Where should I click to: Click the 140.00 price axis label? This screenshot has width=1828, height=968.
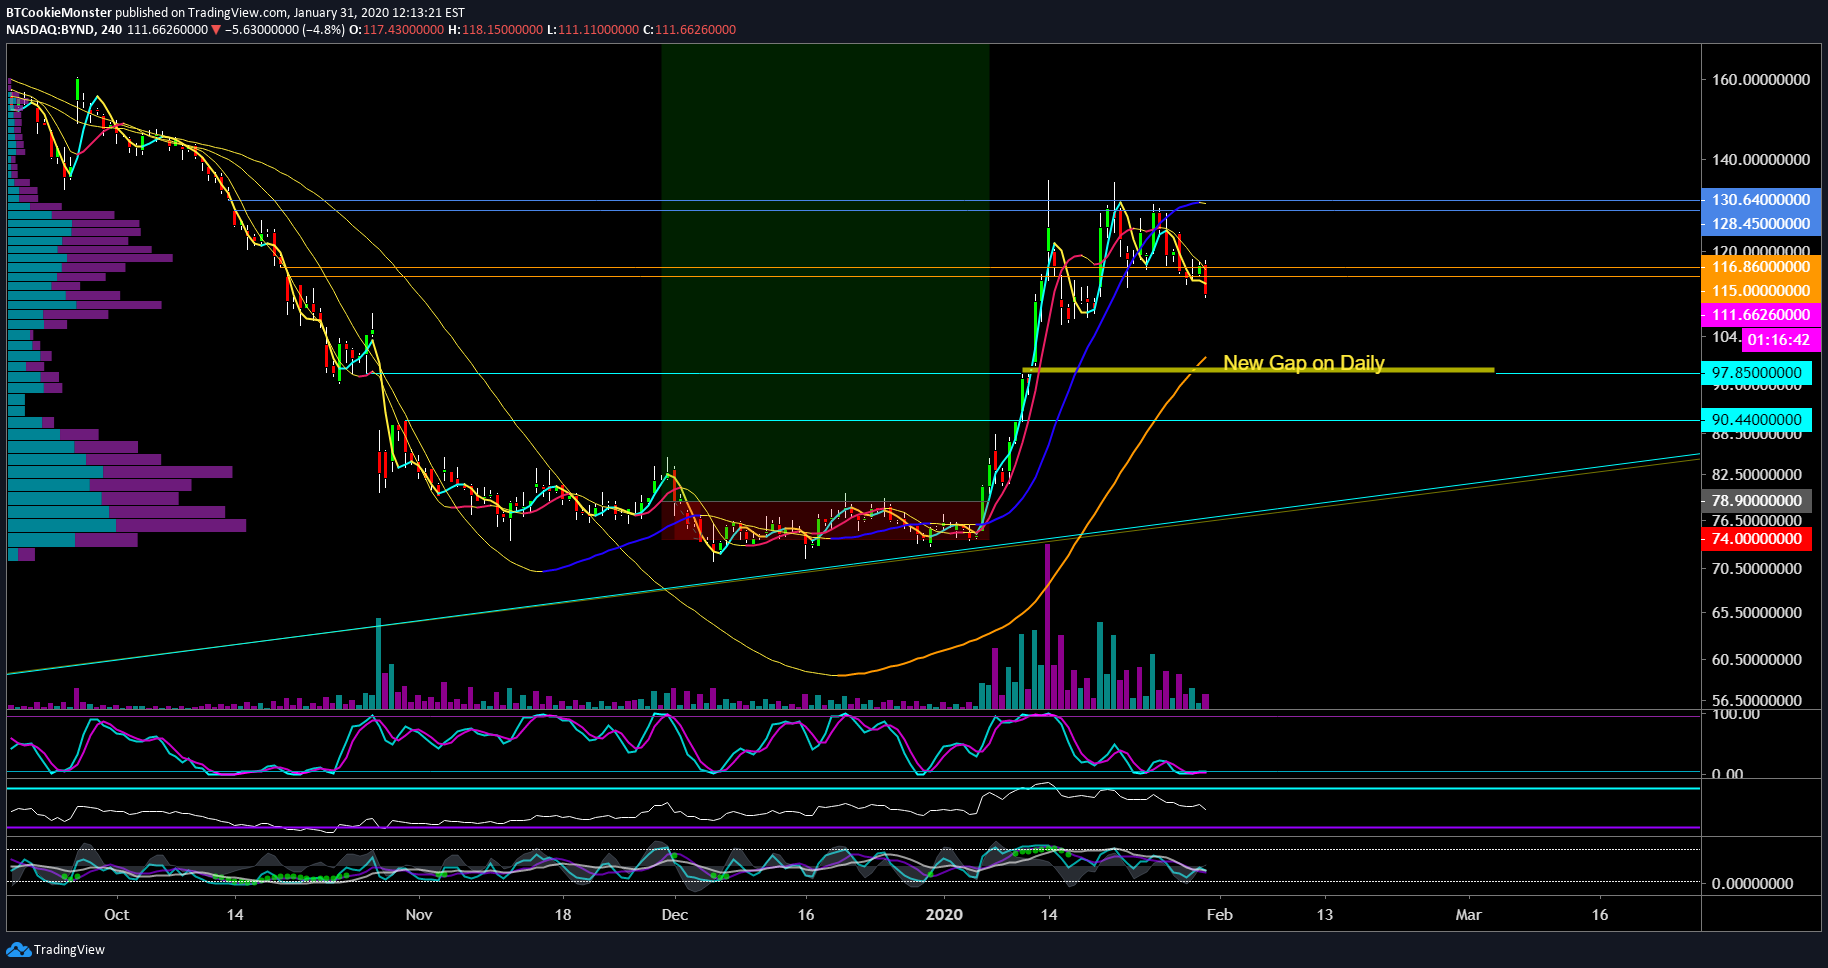pos(1761,160)
